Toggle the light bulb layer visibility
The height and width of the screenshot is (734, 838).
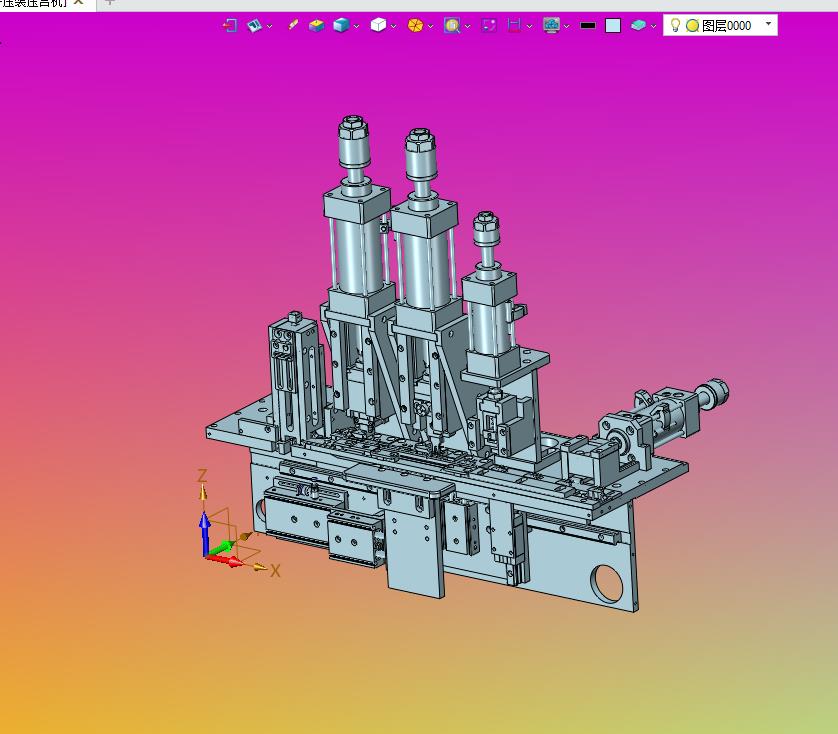[x=675, y=25]
